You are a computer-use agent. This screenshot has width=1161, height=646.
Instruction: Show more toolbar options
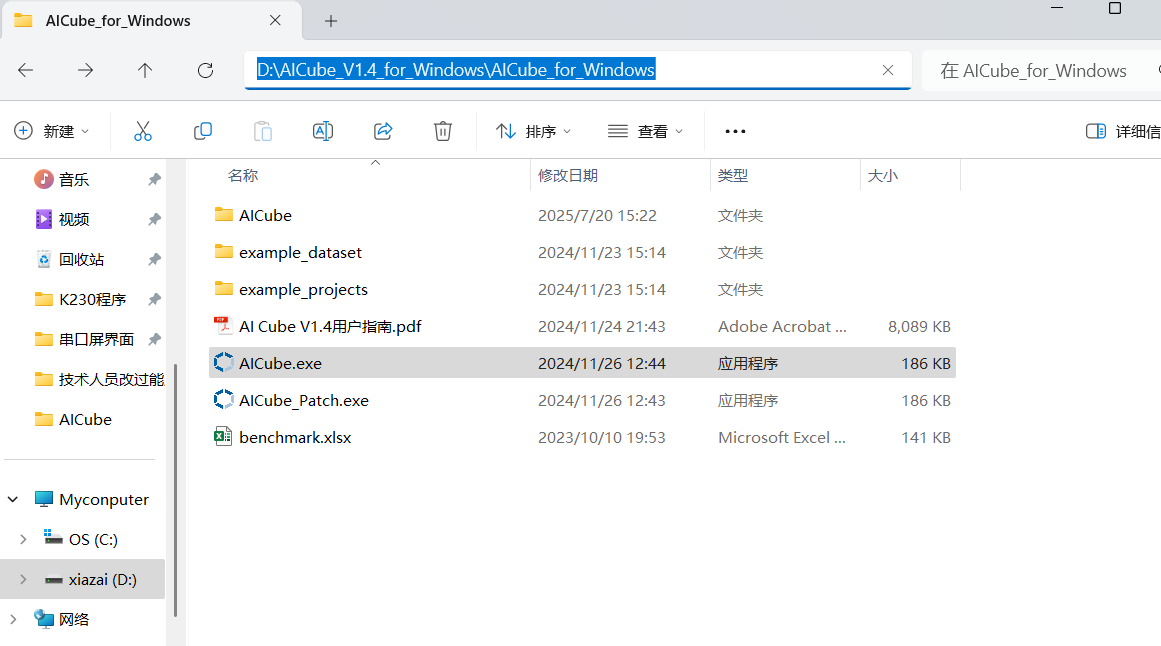tap(735, 131)
